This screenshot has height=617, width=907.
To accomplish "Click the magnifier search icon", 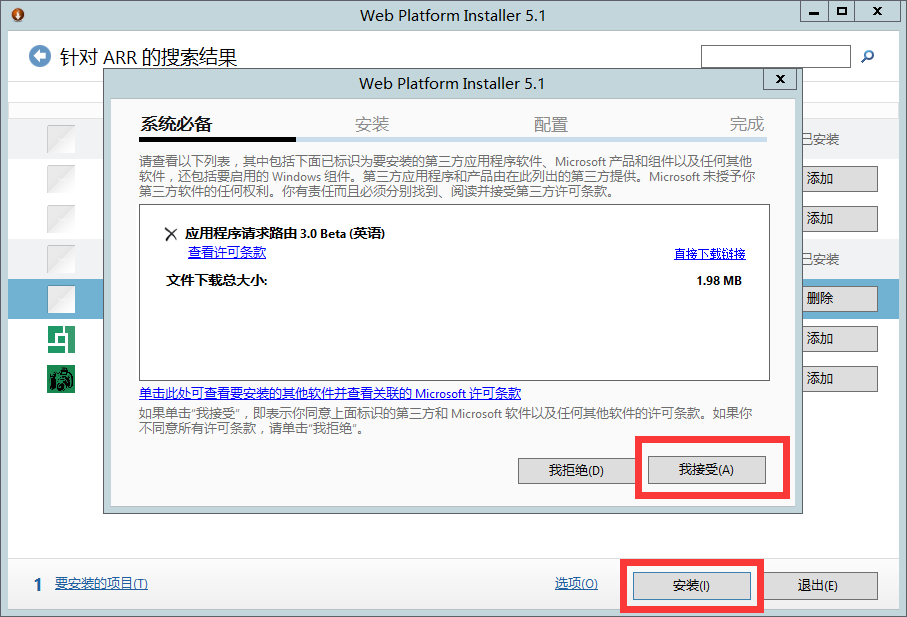I will 867,57.
